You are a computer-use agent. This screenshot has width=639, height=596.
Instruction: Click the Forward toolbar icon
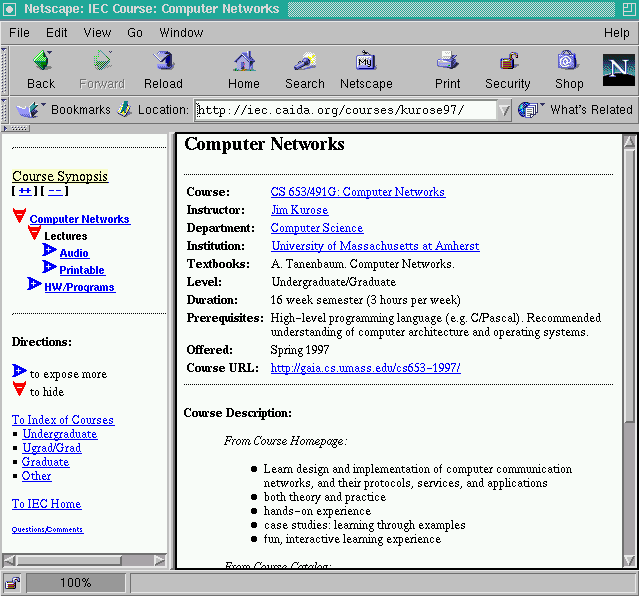102,61
